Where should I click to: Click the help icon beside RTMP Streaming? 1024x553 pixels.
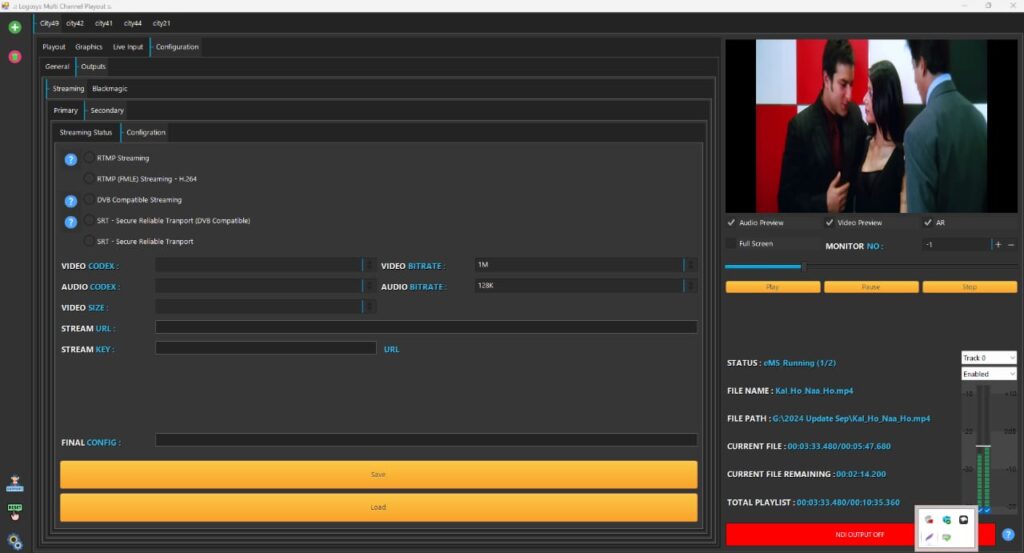coord(71,159)
